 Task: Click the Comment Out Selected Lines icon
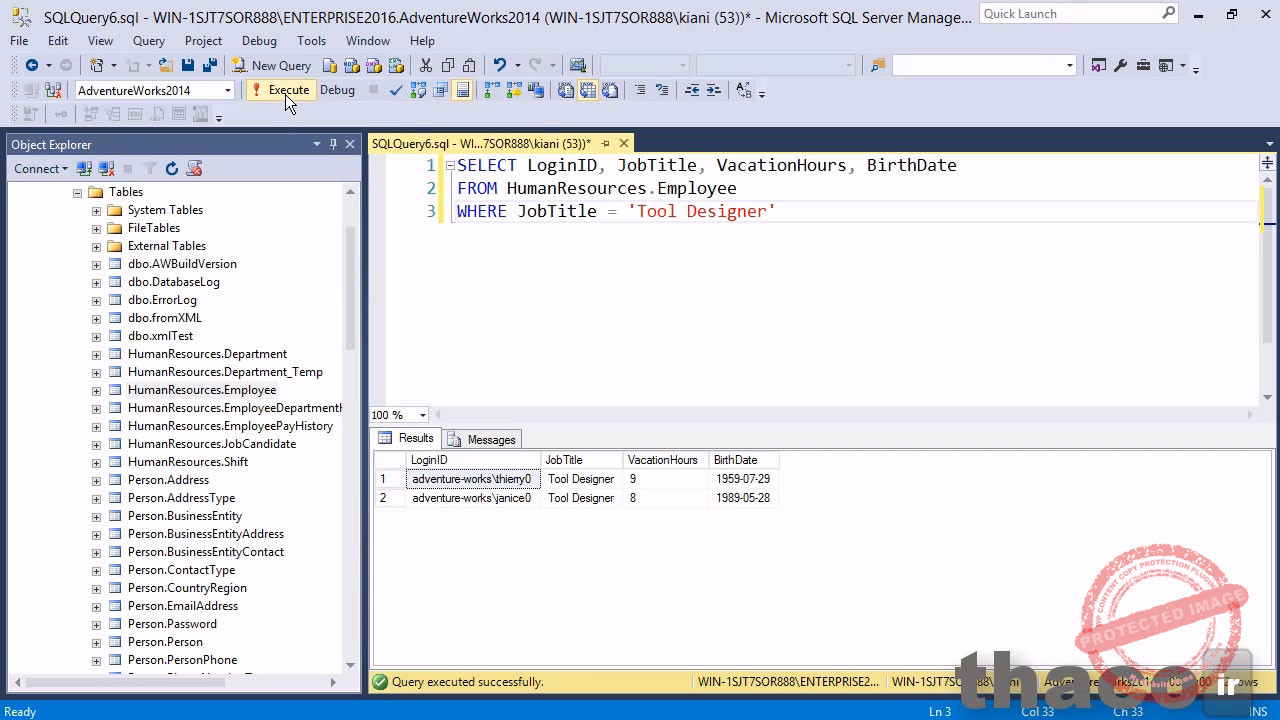coord(640,90)
